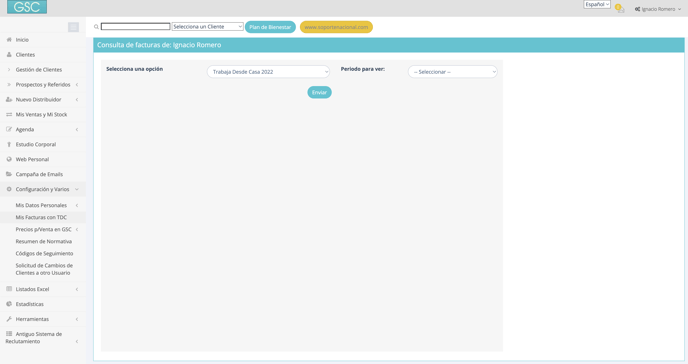Click the Antiguo Sistema list icon
The width and height of the screenshot is (688, 364).
tap(9, 334)
